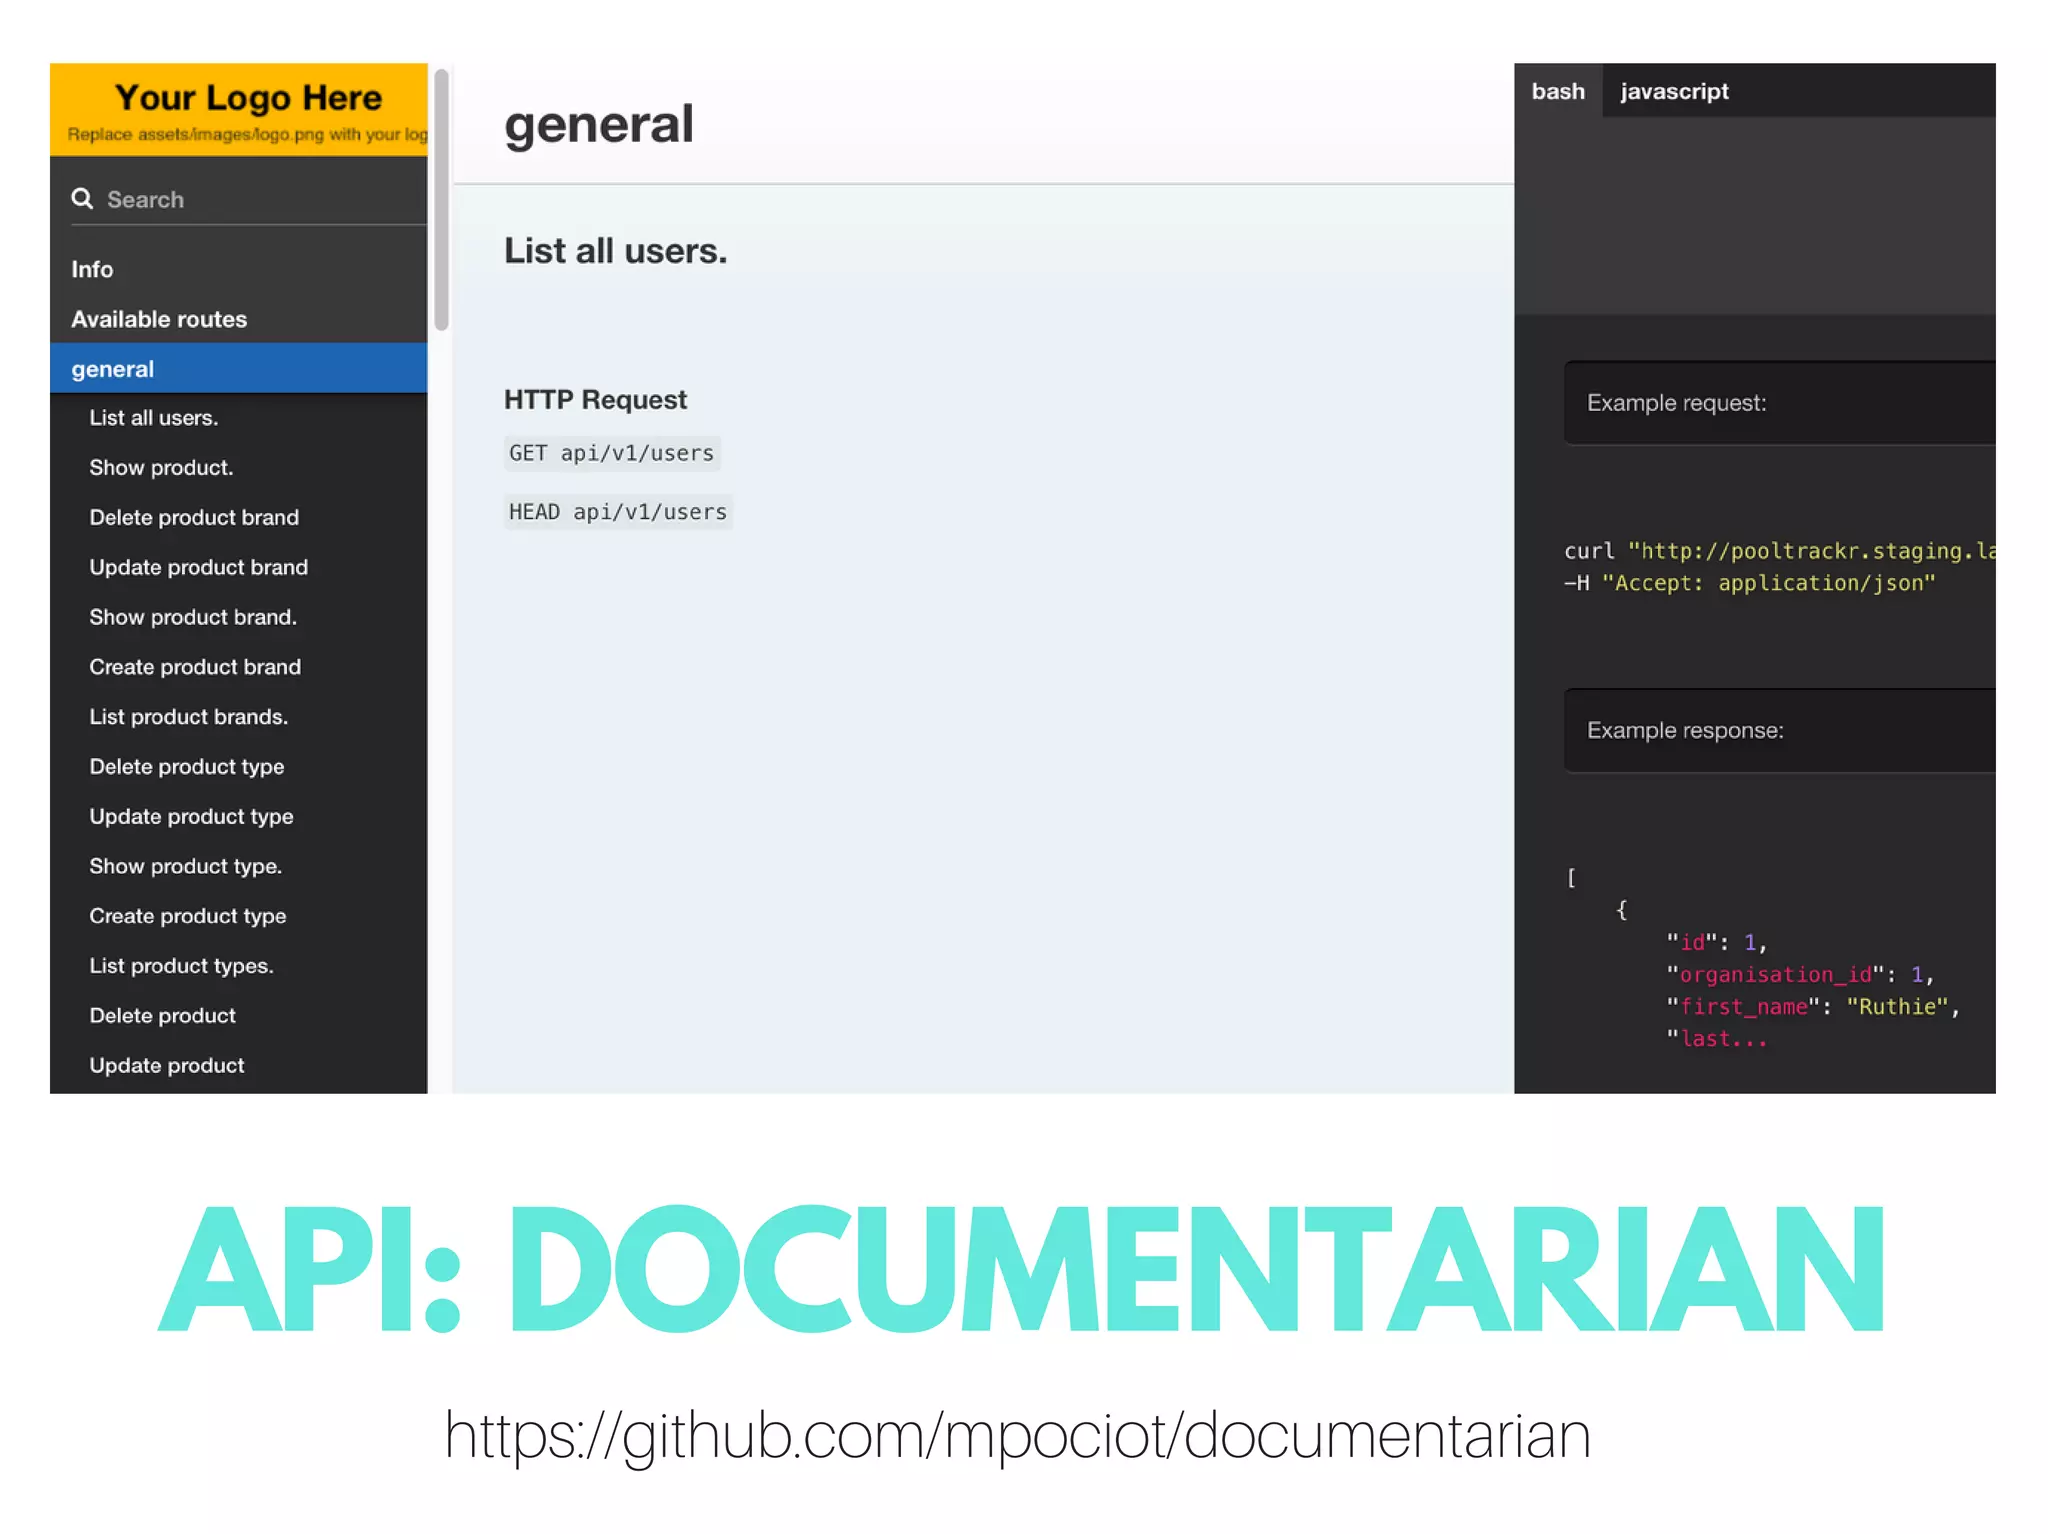Click the HTTP Request subheading
Viewport: 2048px width, 1534px height.
[595, 400]
